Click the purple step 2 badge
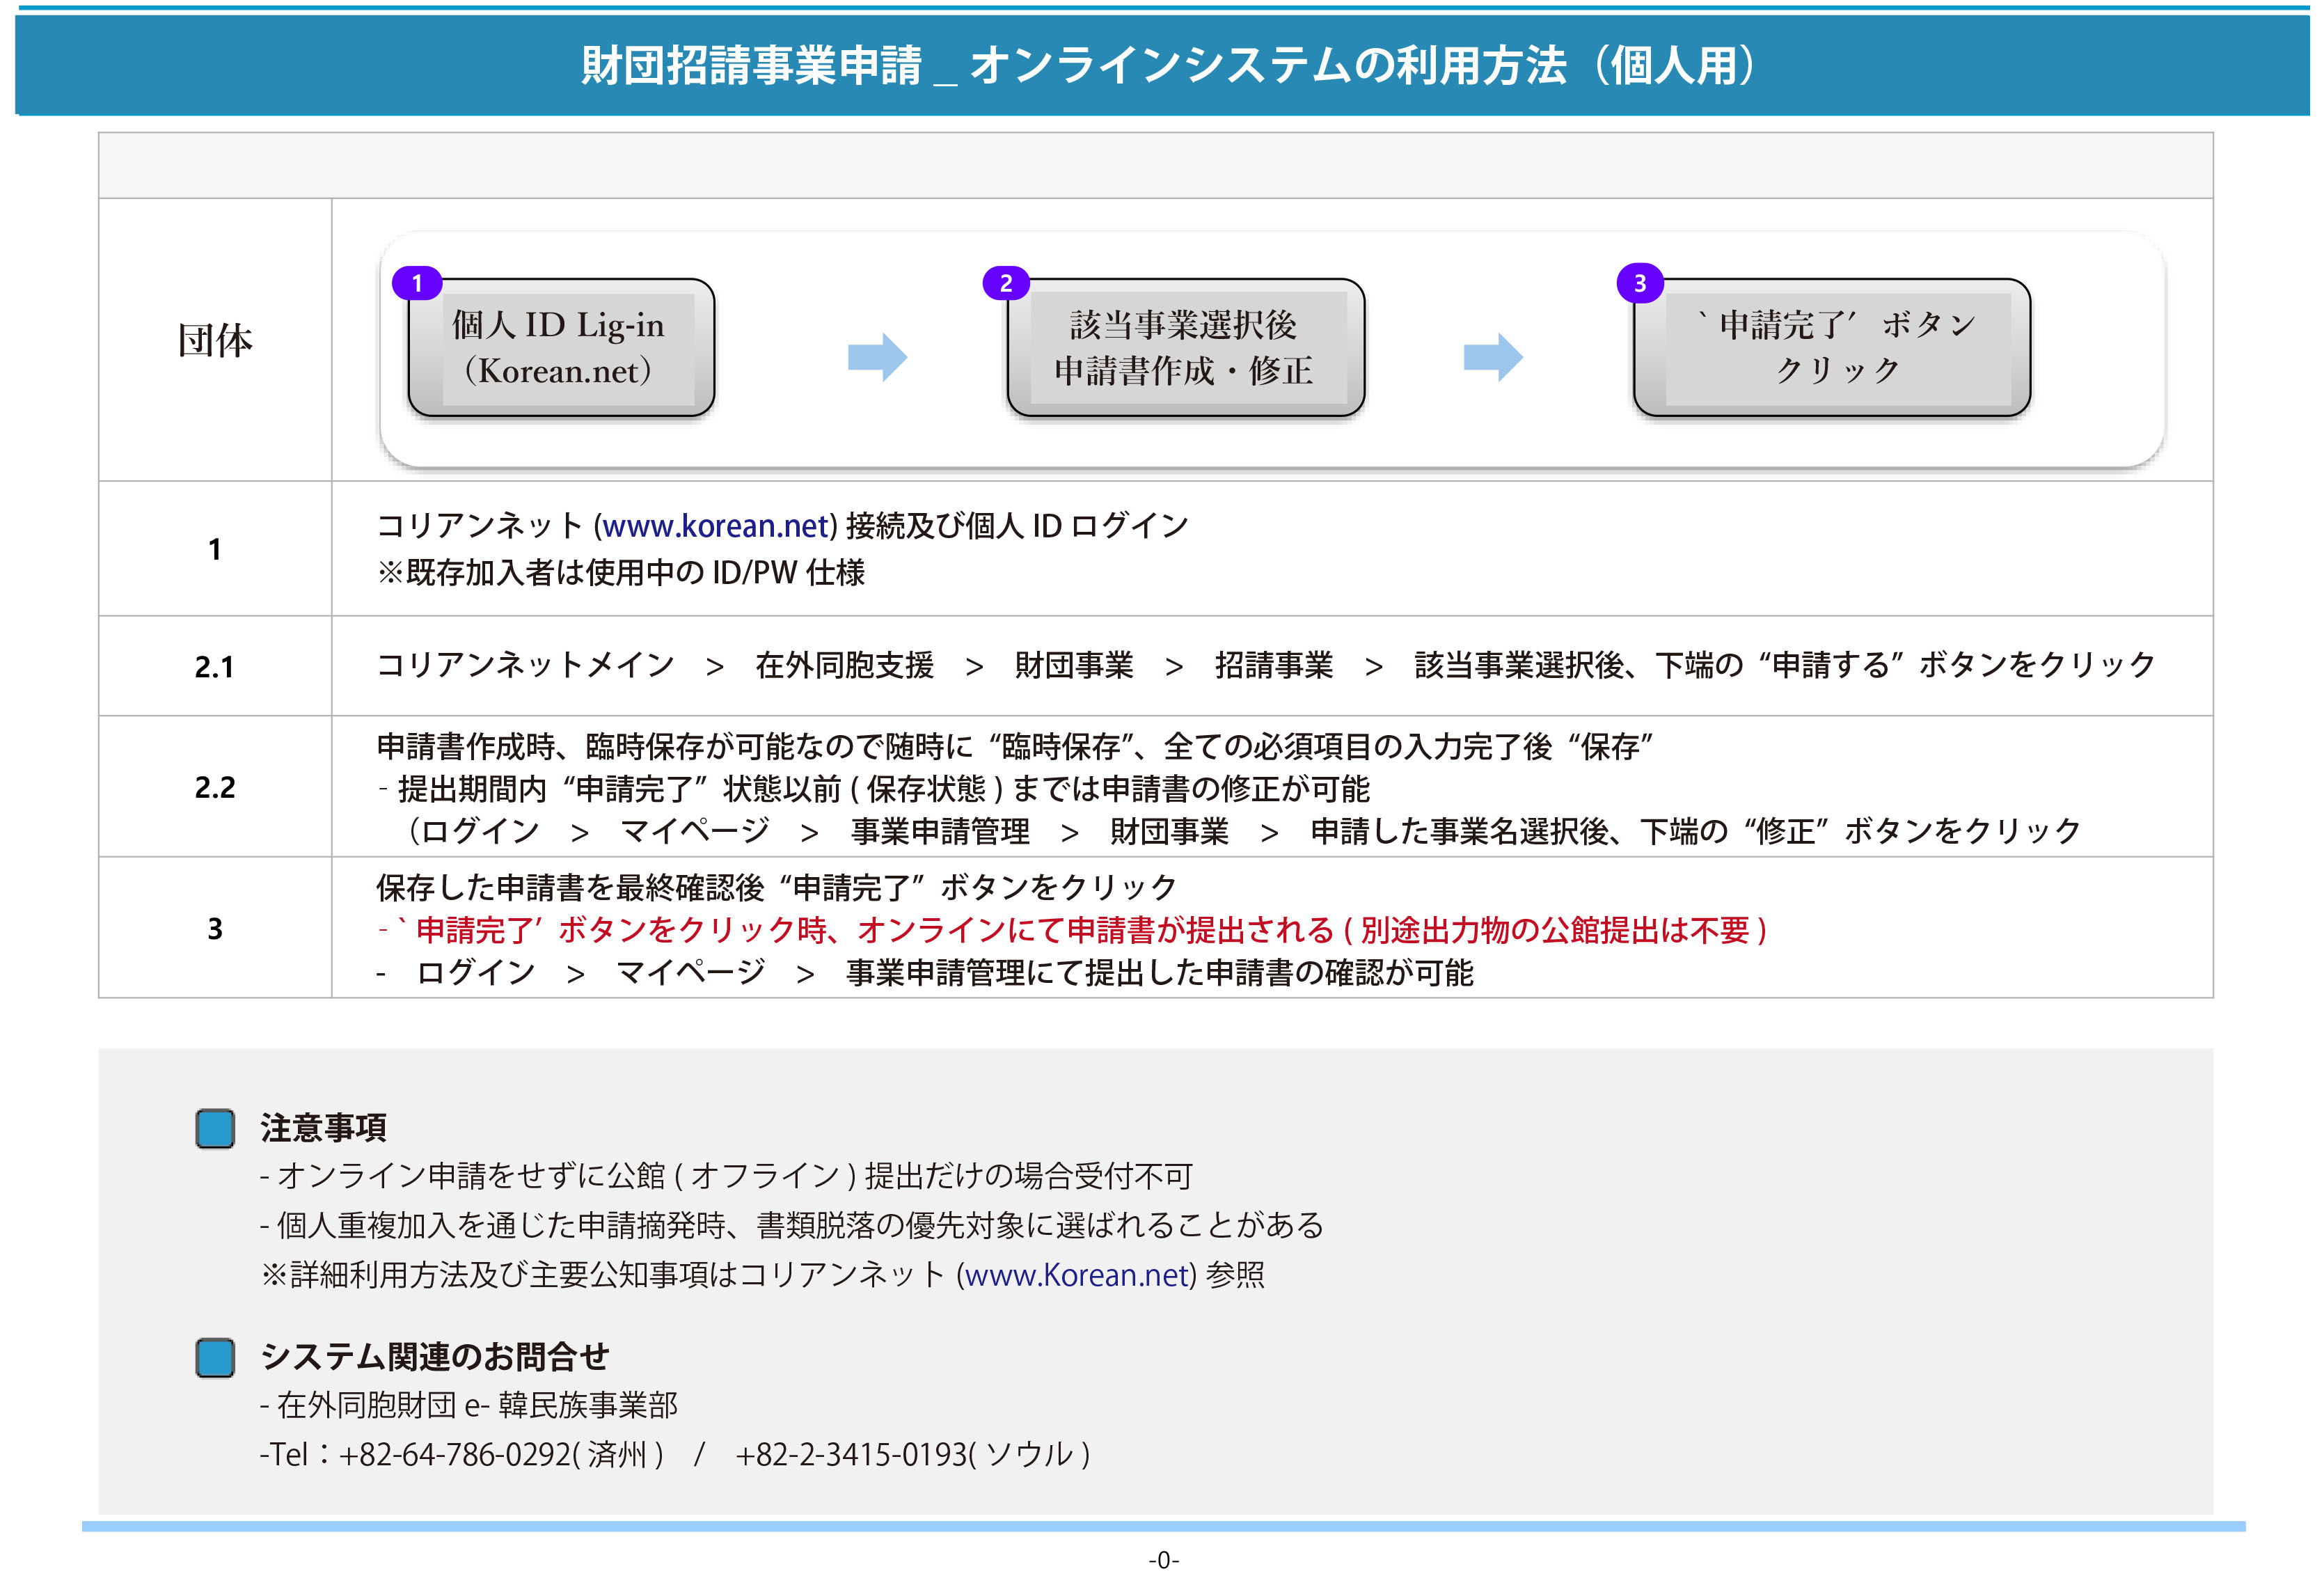Screen dimensions: 2324x1592 pyautogui.click(x=1006, y=284)
